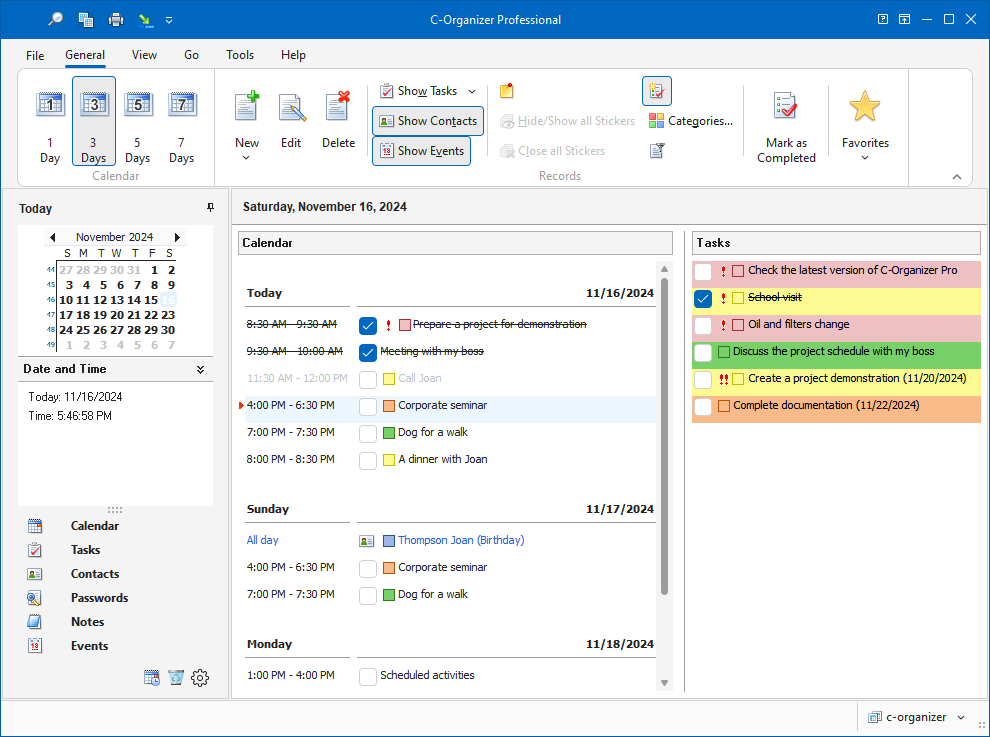Click the orange swatch on Complete documentation task
The height and width of the screenshot is (737, 990).
point(724,405)
